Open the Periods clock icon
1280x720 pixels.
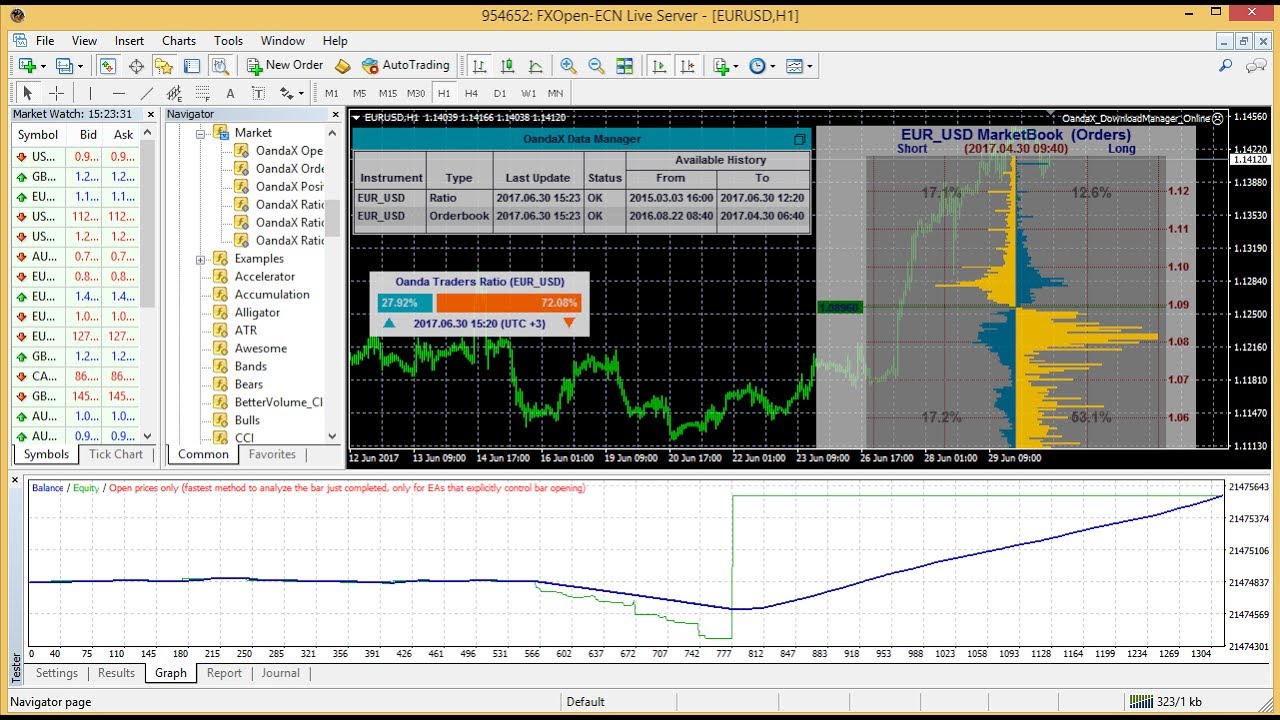pyautogui.click(x=757, y=66)
